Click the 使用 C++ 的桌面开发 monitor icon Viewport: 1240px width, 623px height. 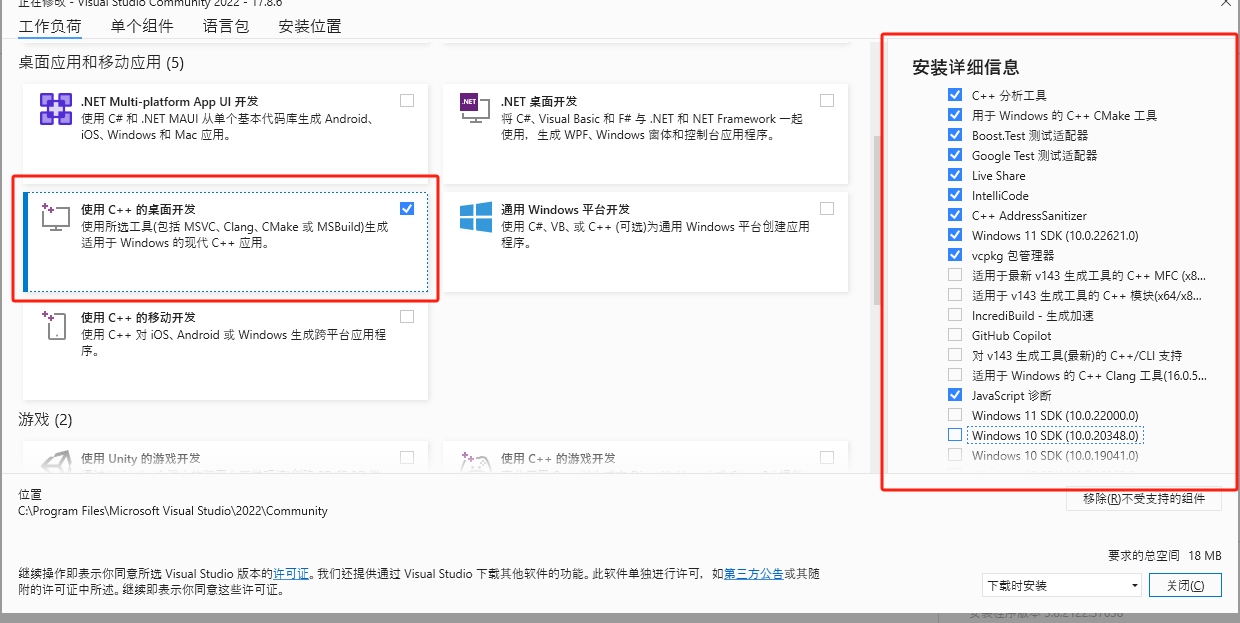click(x=55, y=217)
